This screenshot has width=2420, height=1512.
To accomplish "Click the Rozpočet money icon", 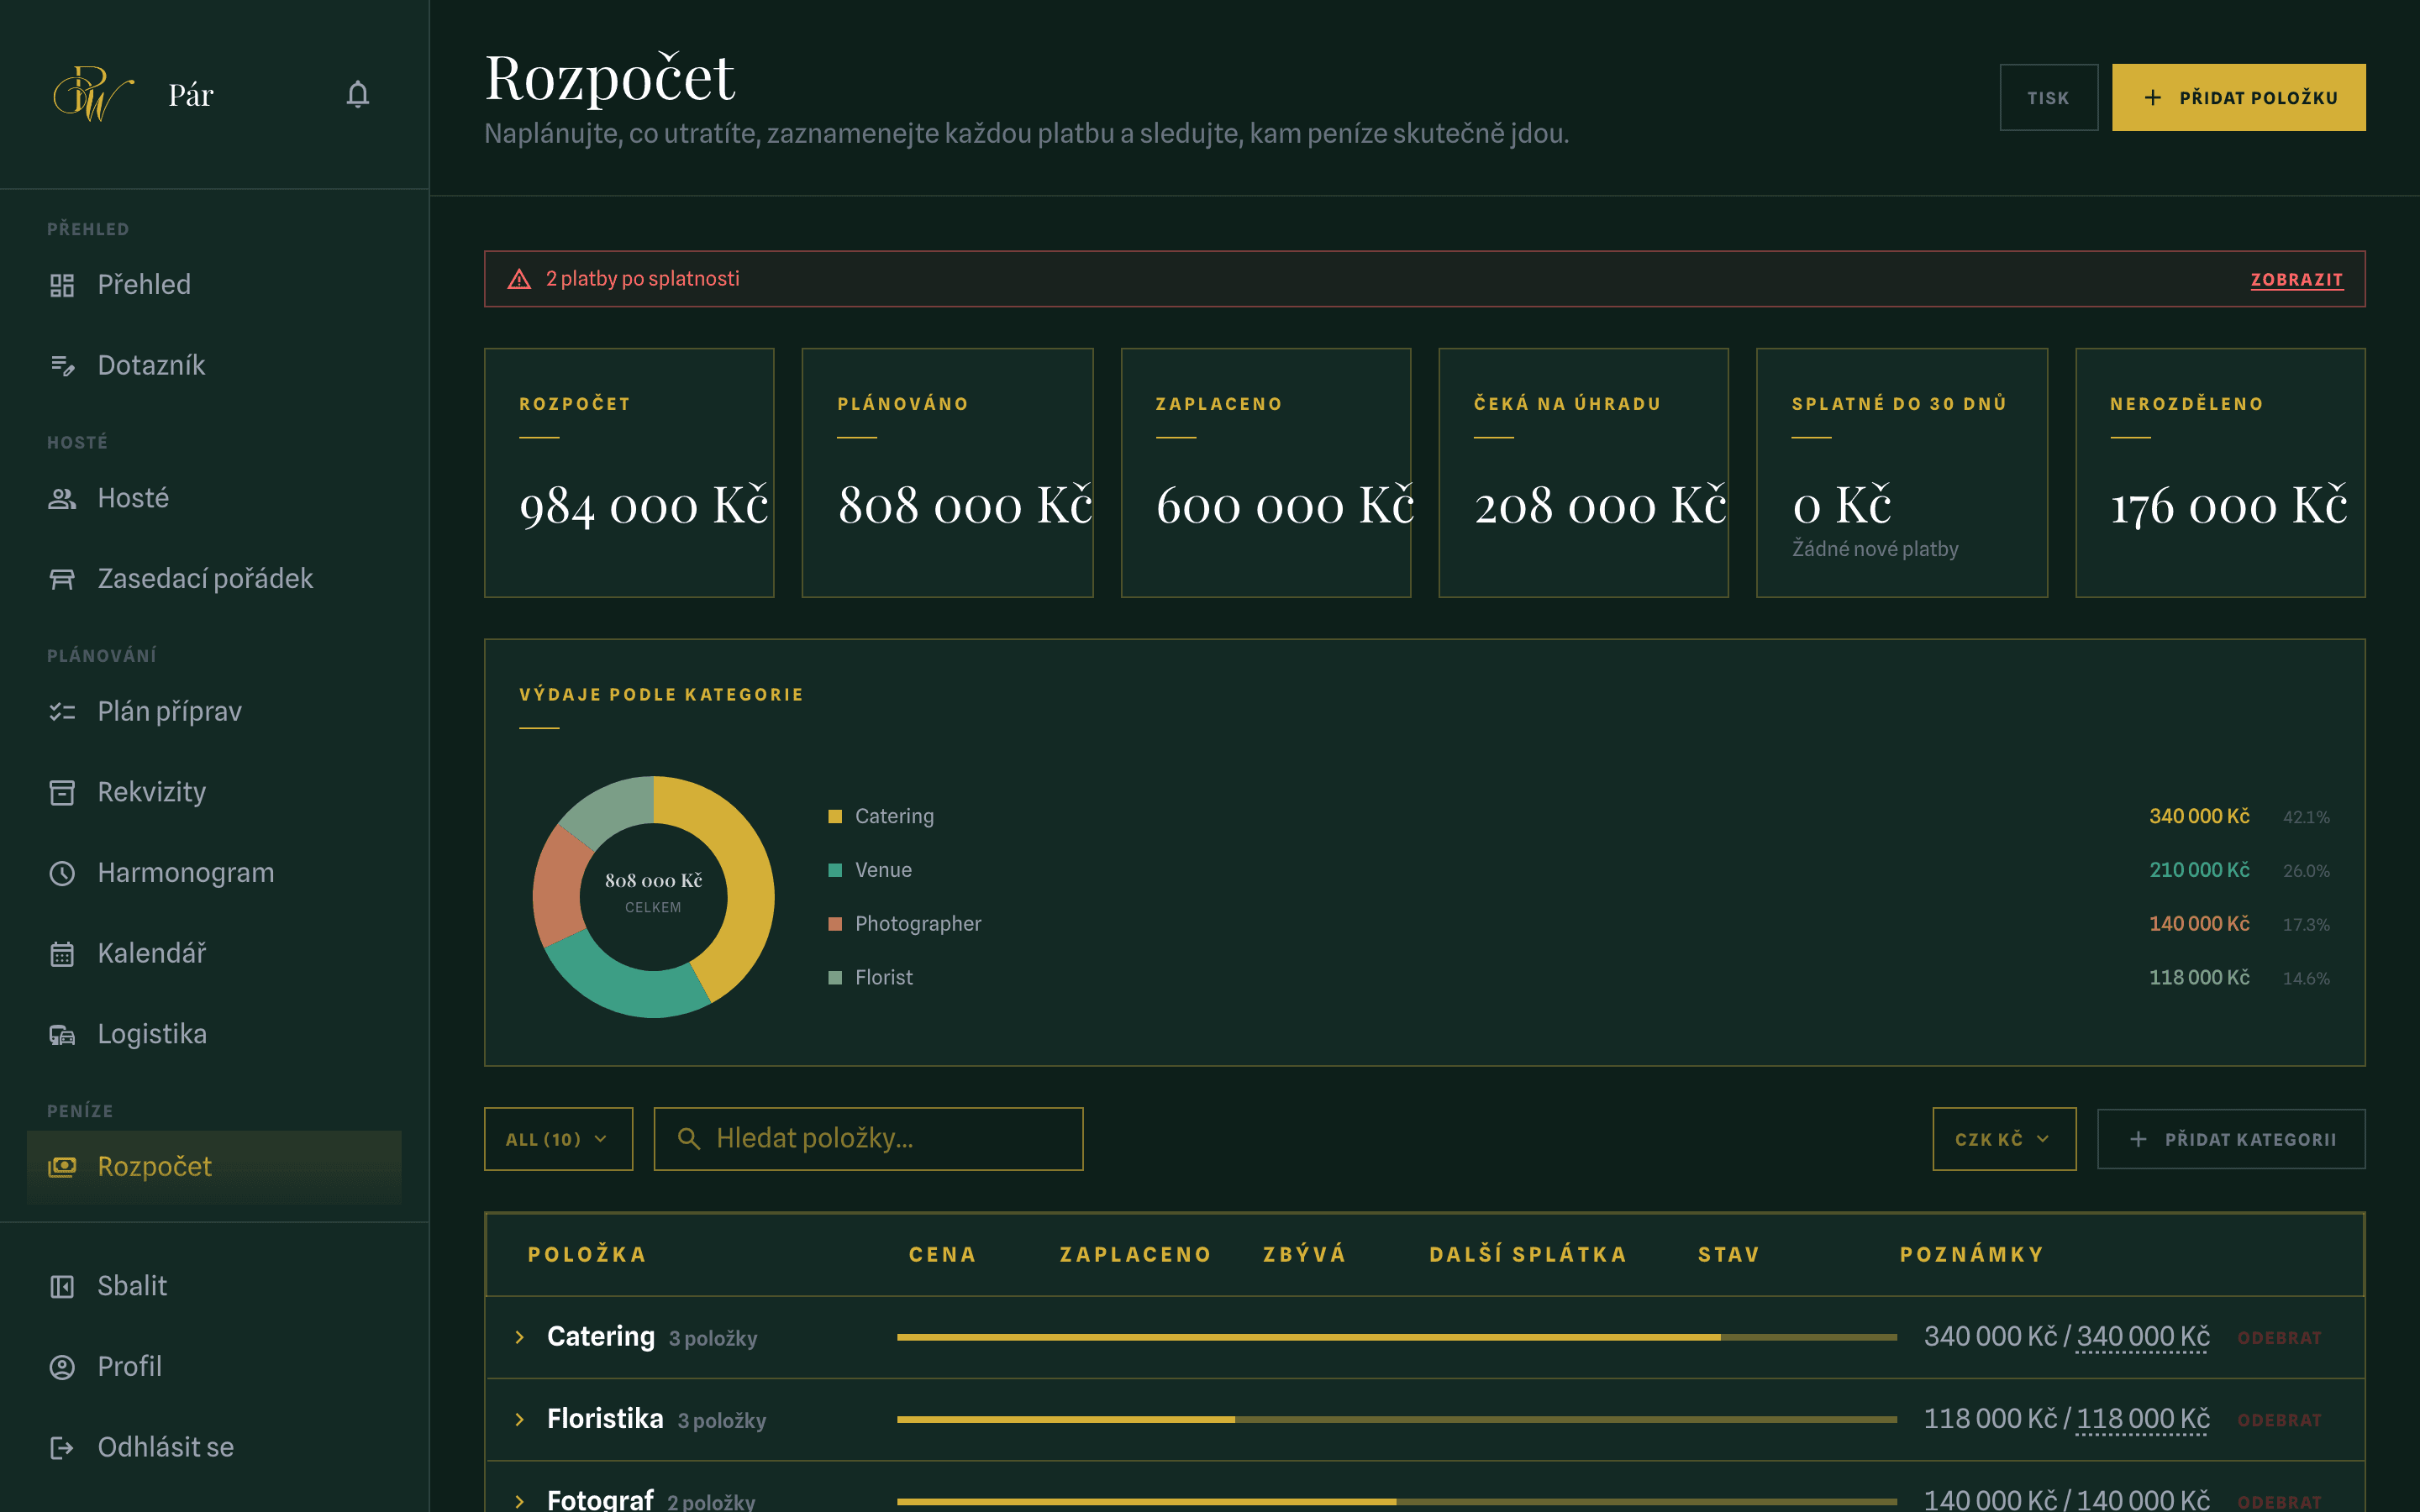I will (62, 1167).
